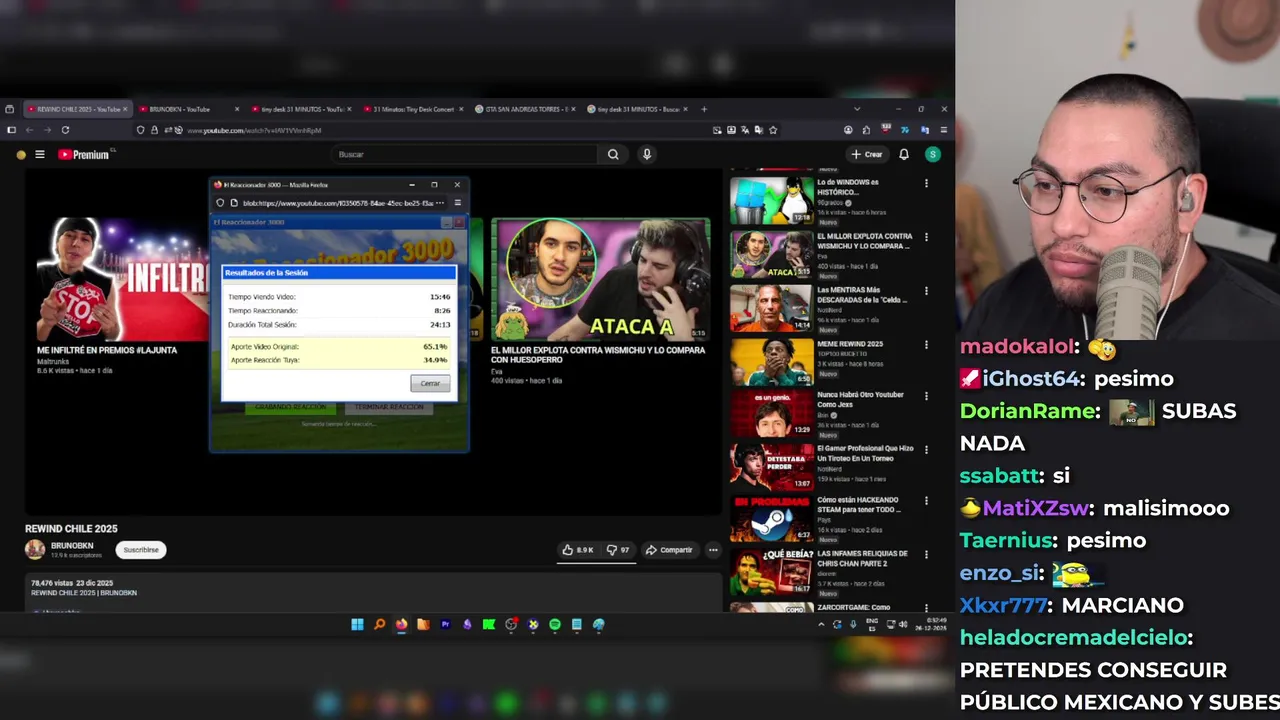Open the green S account avatar
Image resolution: width=1280 pixels, height=720 pixels.
(932, 154)
